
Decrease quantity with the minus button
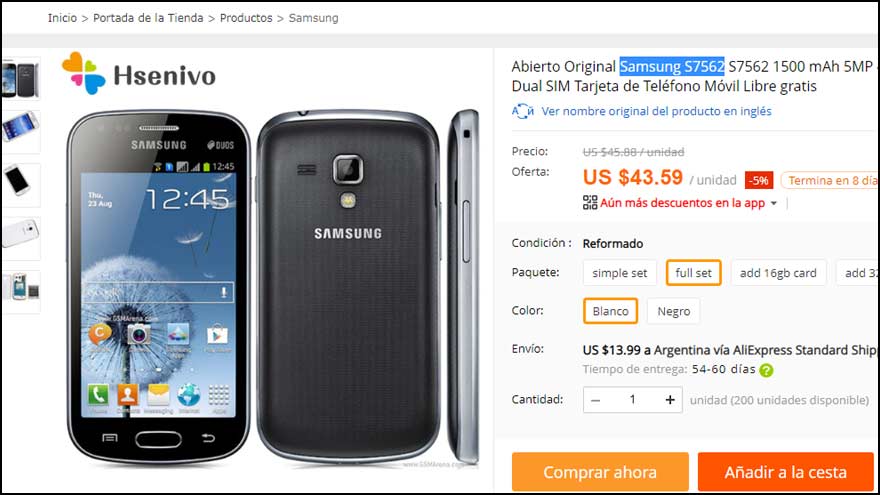click(x=596, y=400)
